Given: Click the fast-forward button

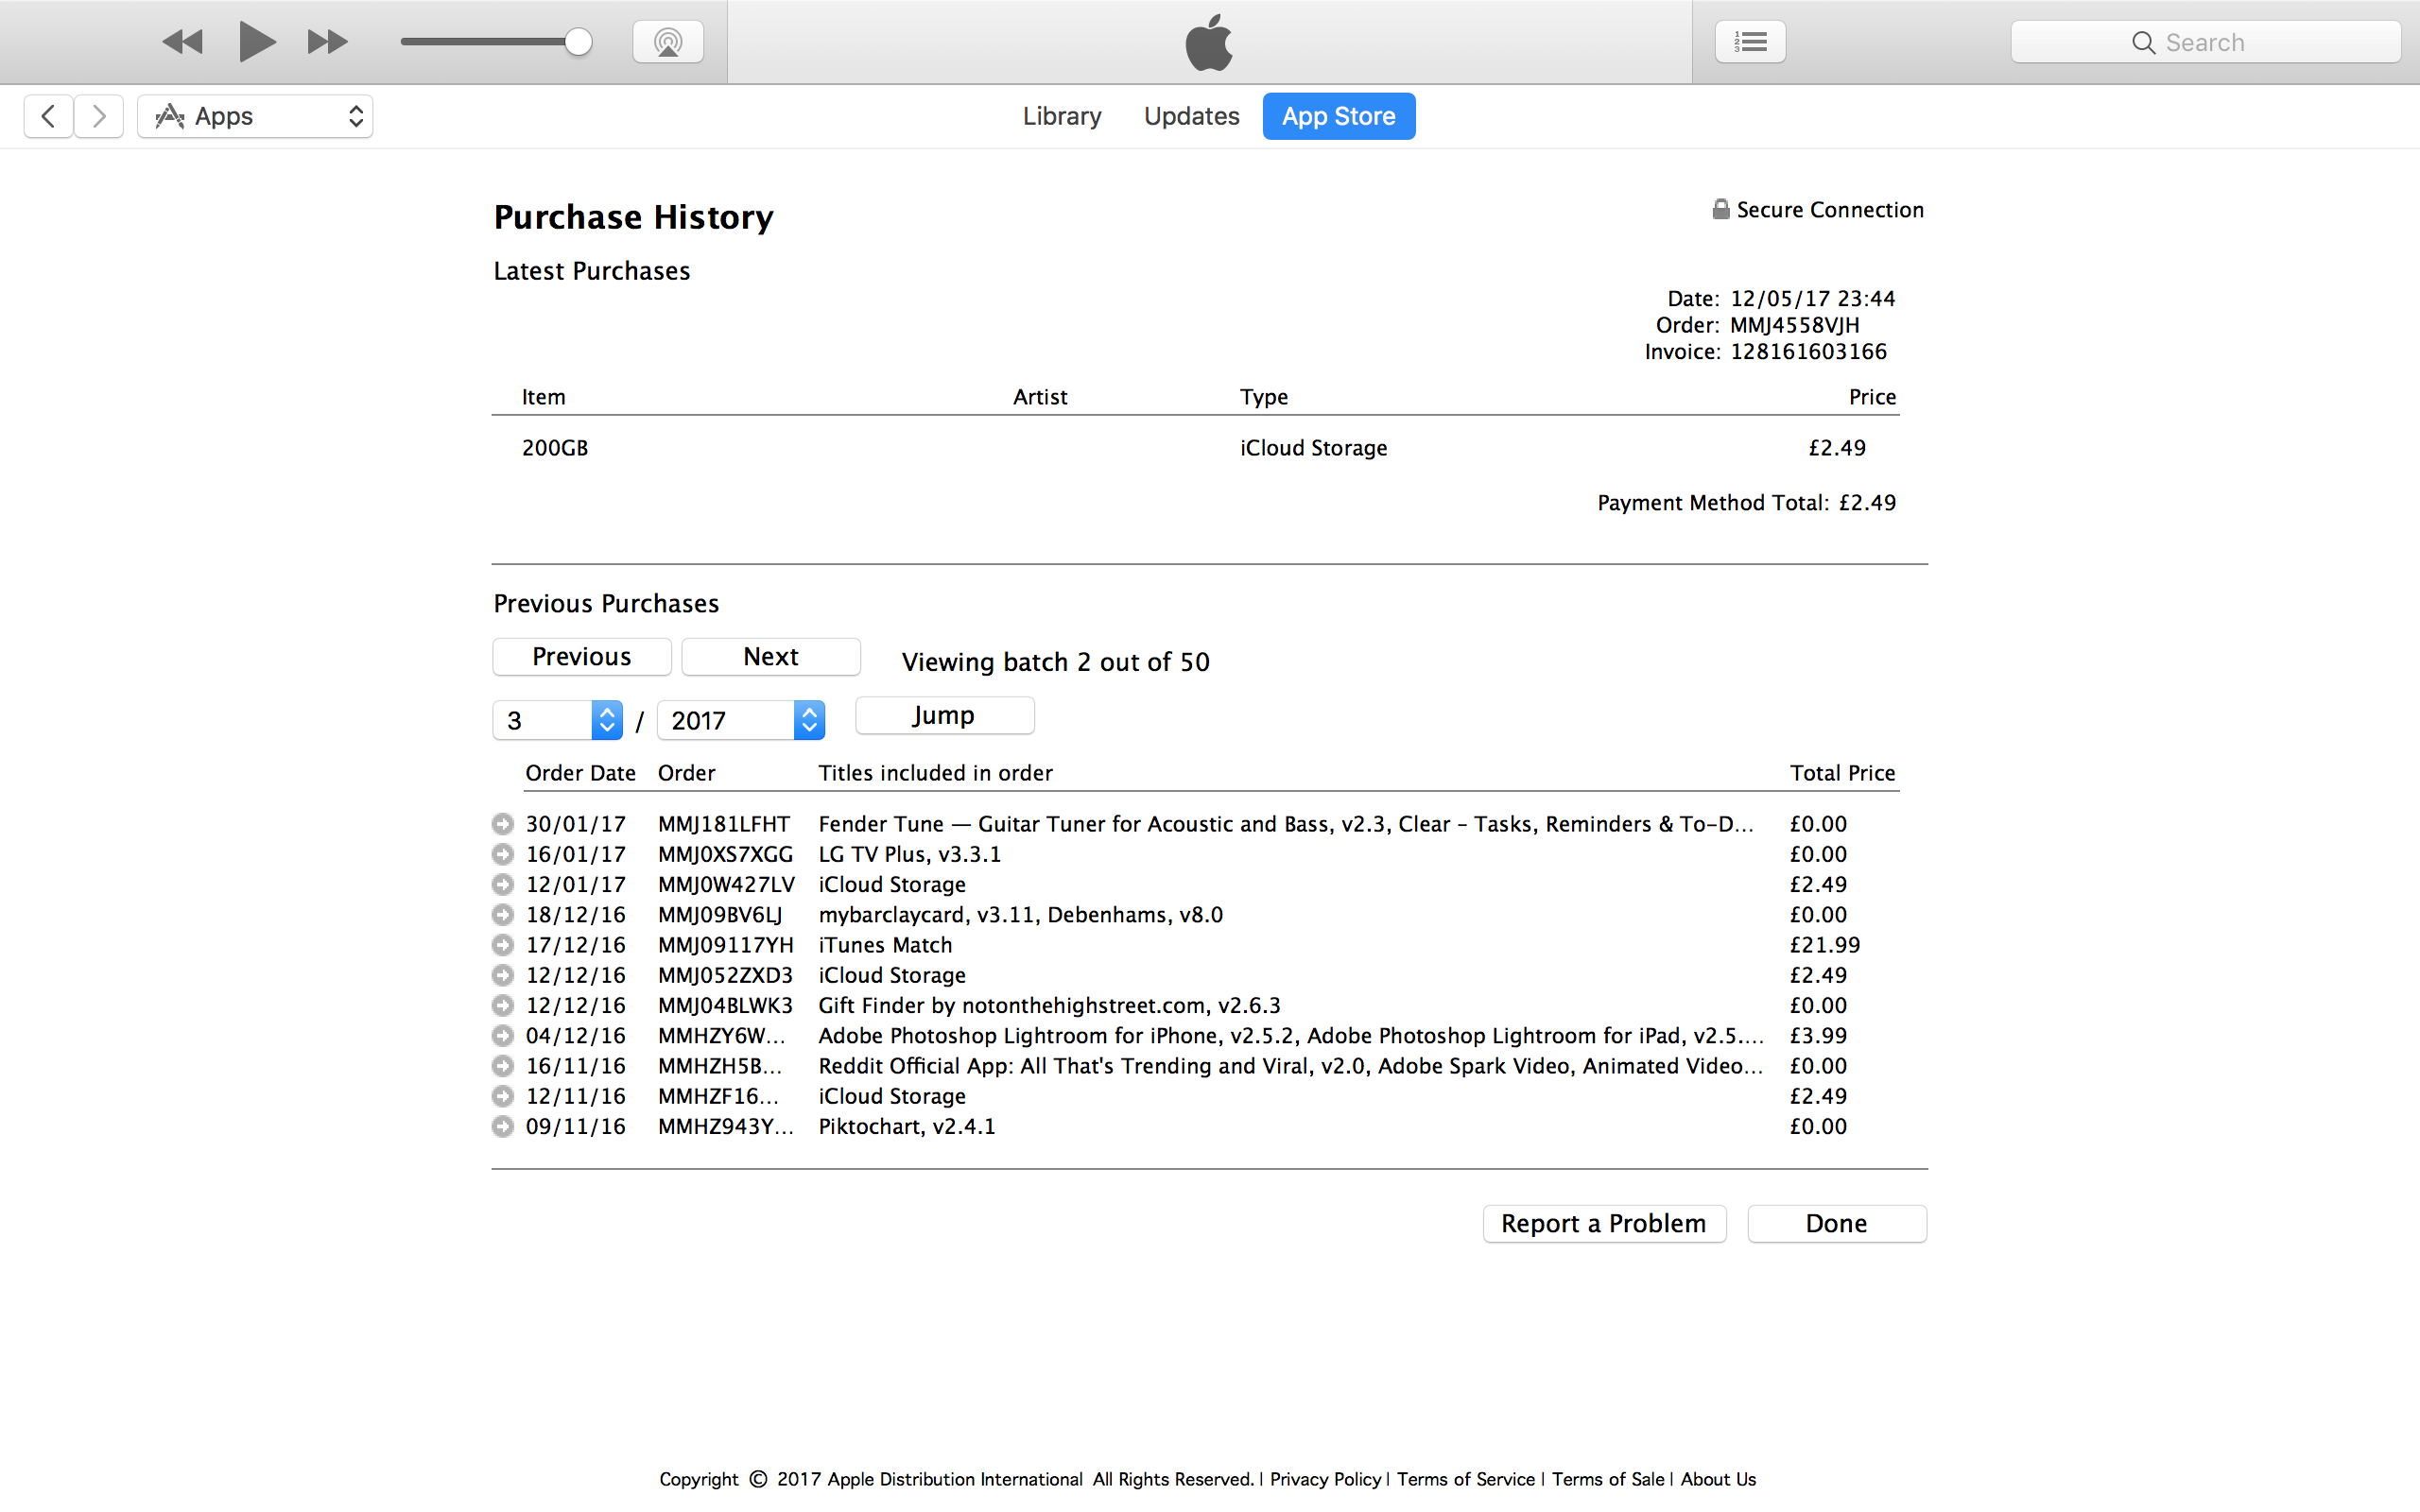Looking at the screenshot, I should point(327,42).
